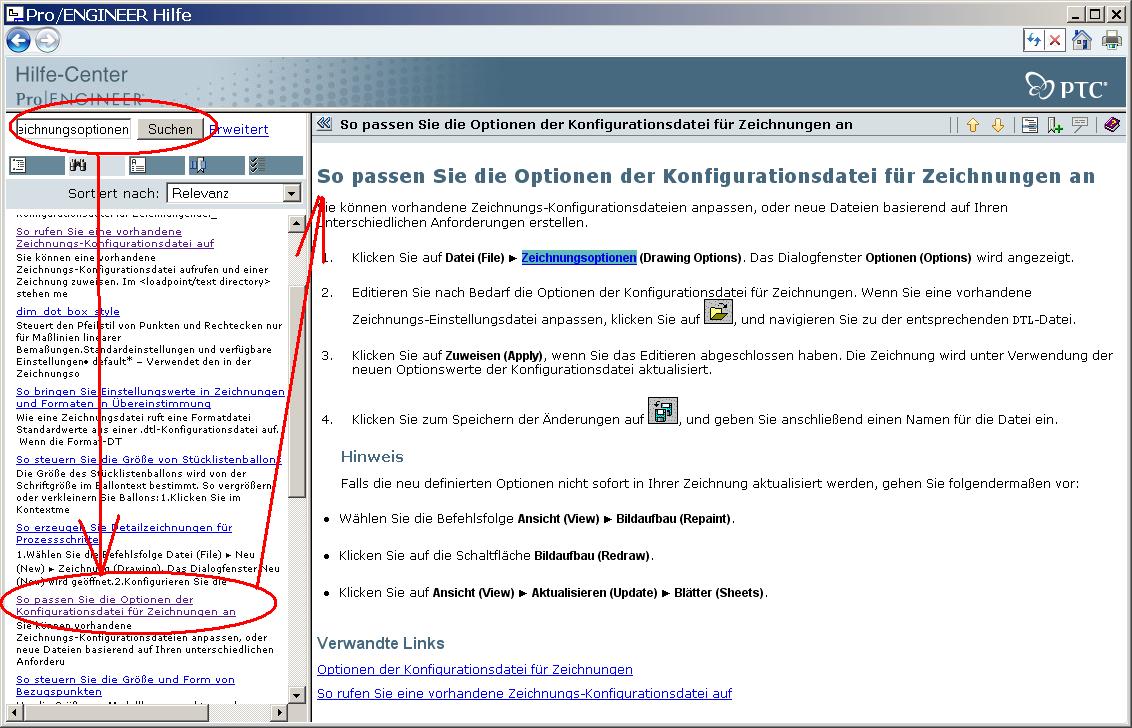Open result 'So rufen Sie eine vorhandene Zeichnungs-Konfigurationsdatei auf'
This screenshot has height=728, width=1132.
115,238
